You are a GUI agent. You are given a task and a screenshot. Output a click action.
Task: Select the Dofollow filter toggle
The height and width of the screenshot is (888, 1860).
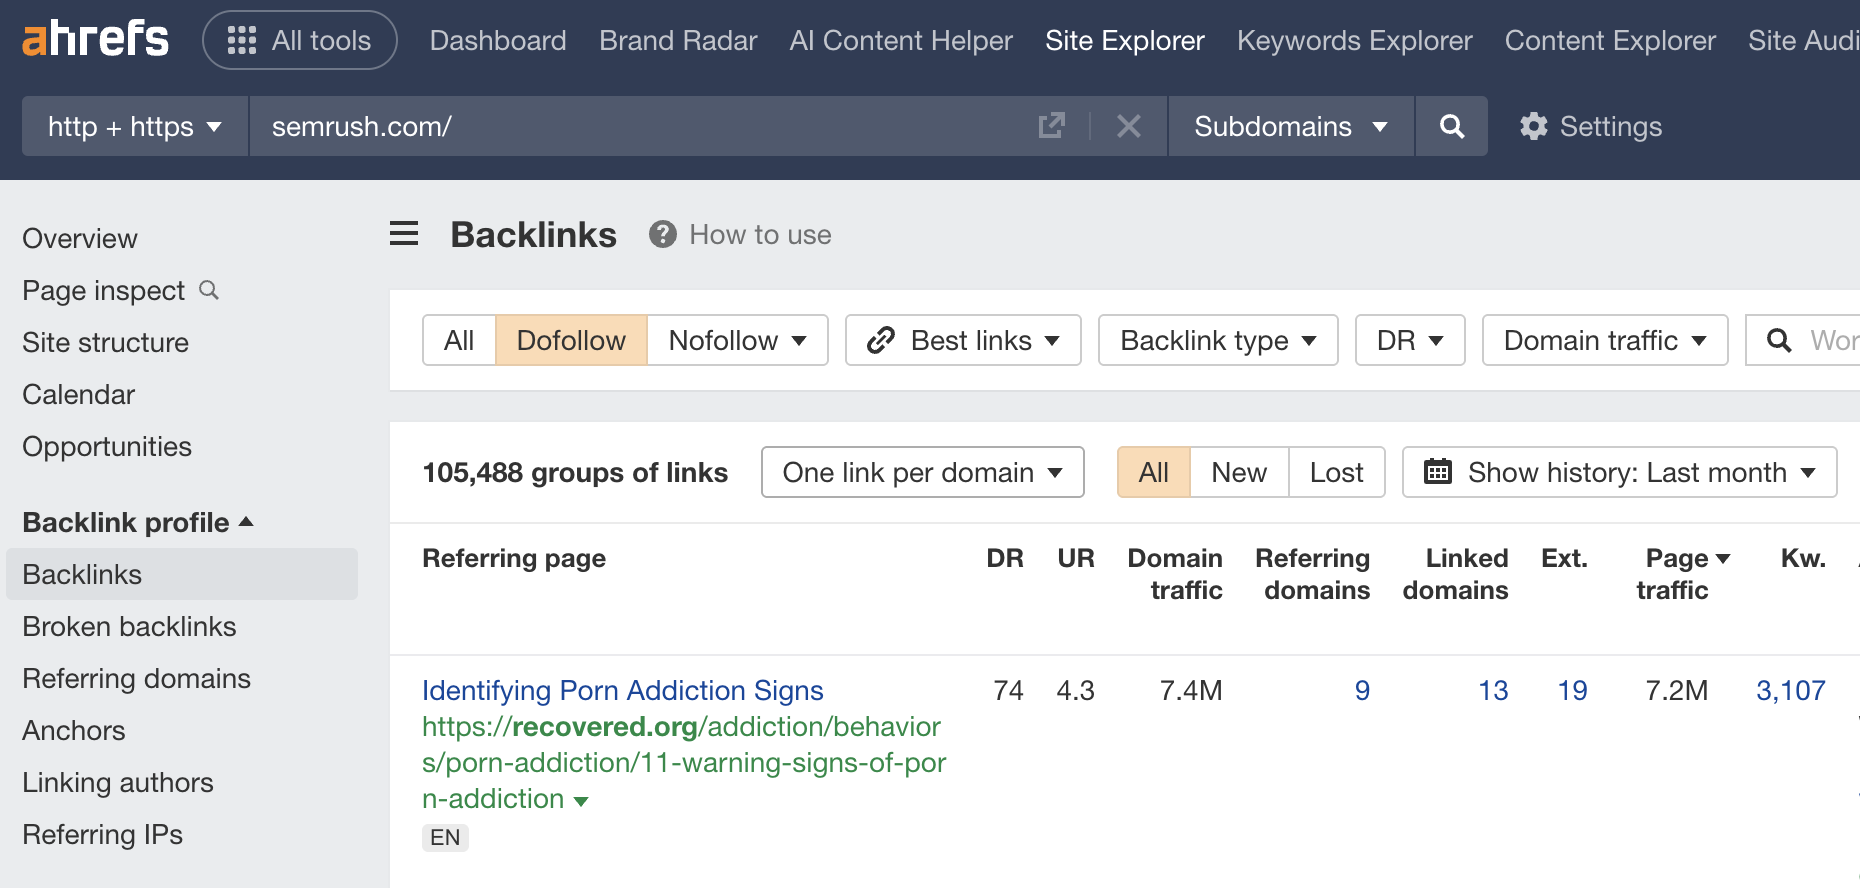tap(571, 340)
